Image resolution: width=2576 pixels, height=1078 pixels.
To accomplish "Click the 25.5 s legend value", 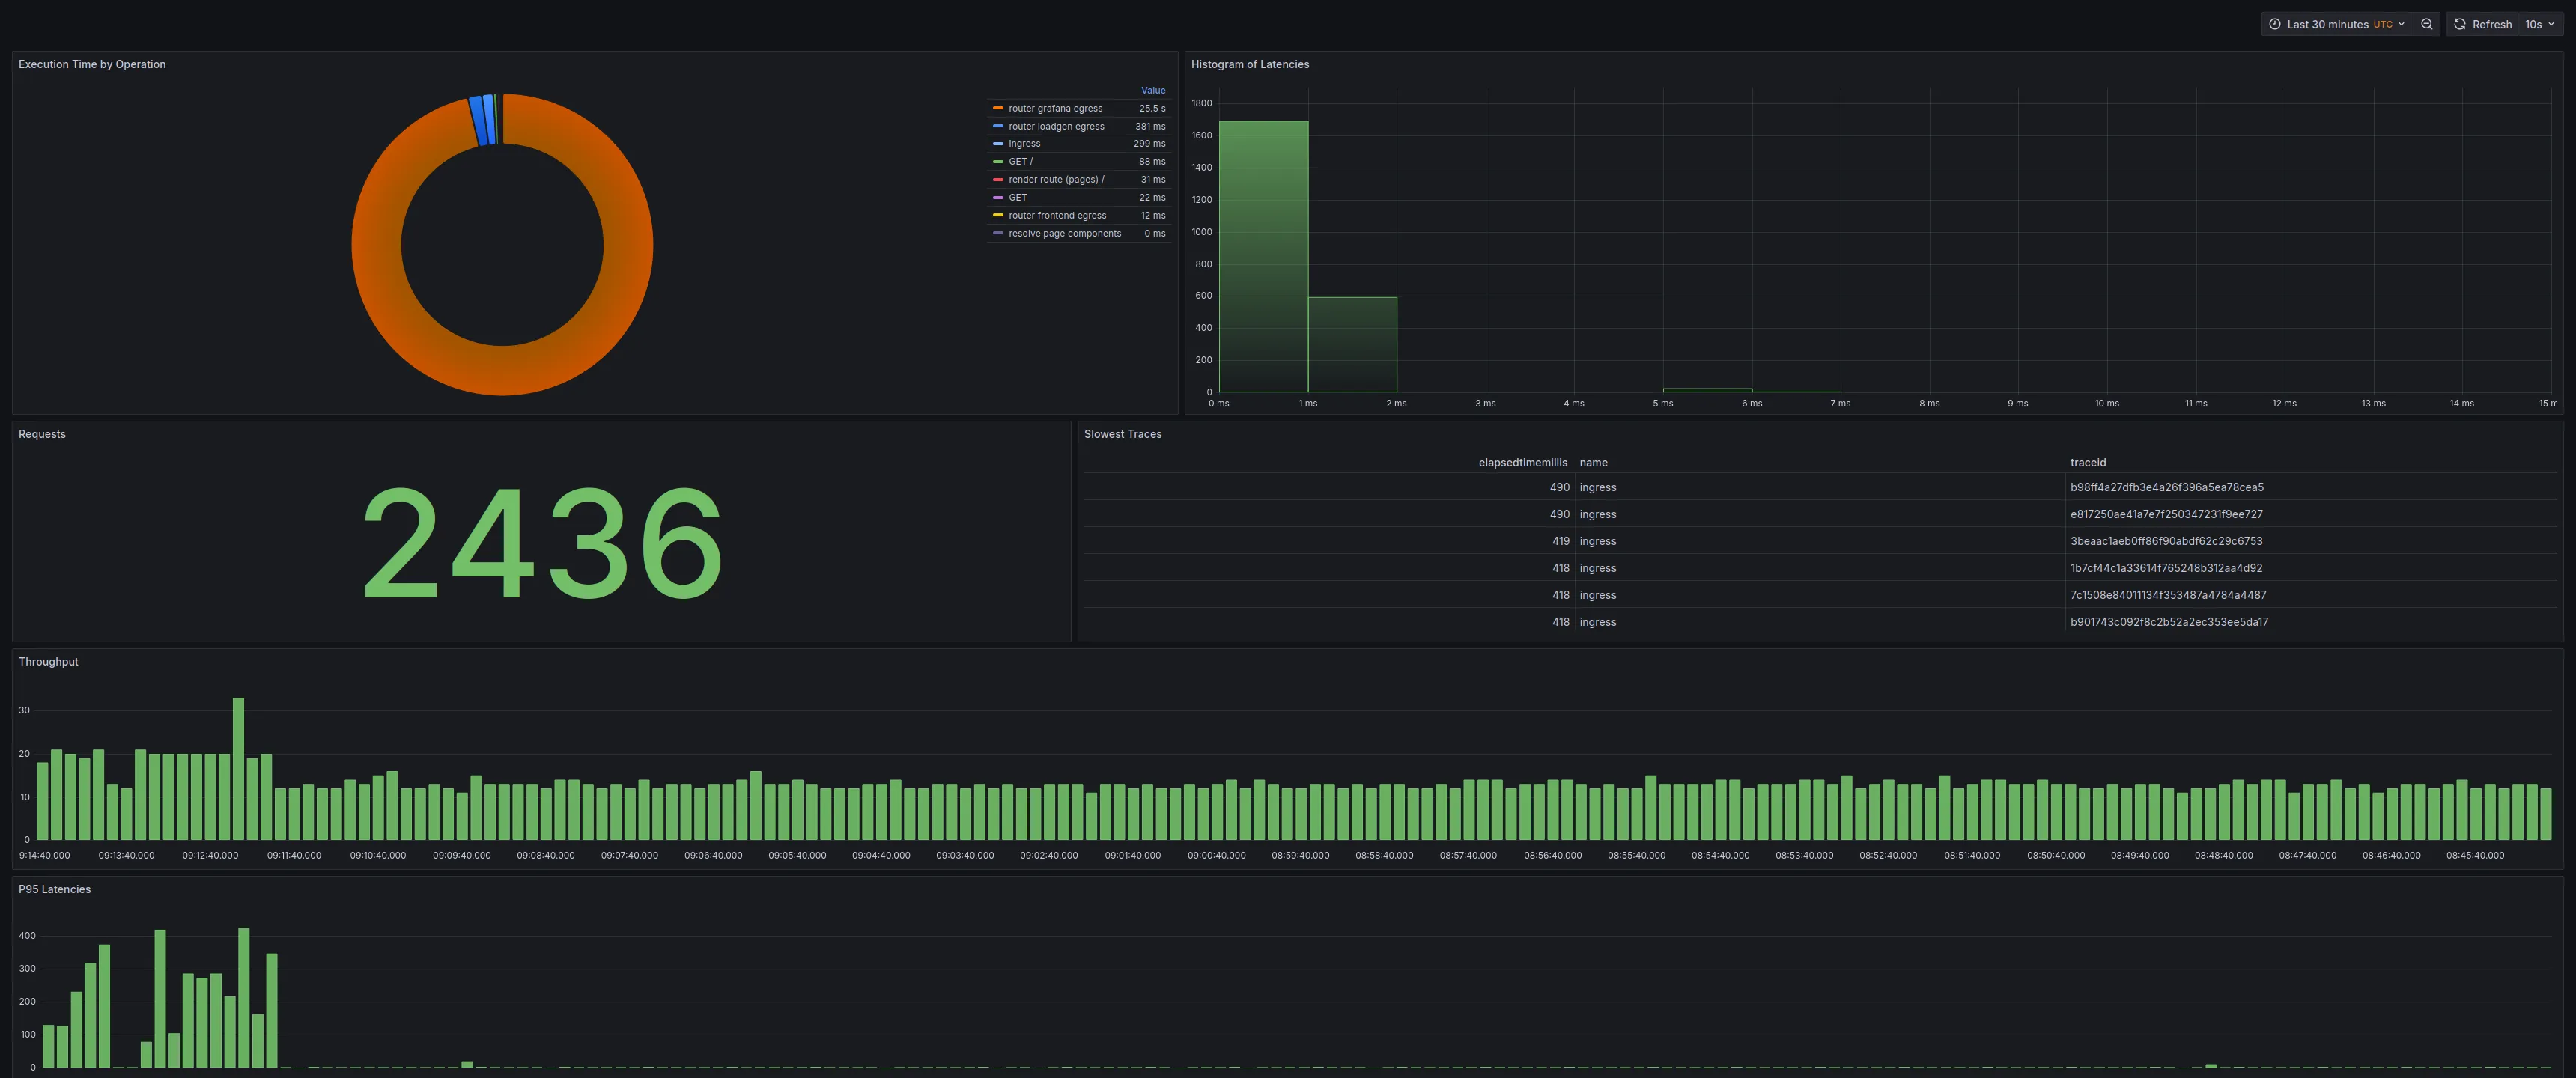I will click(x=1152, y=108).
